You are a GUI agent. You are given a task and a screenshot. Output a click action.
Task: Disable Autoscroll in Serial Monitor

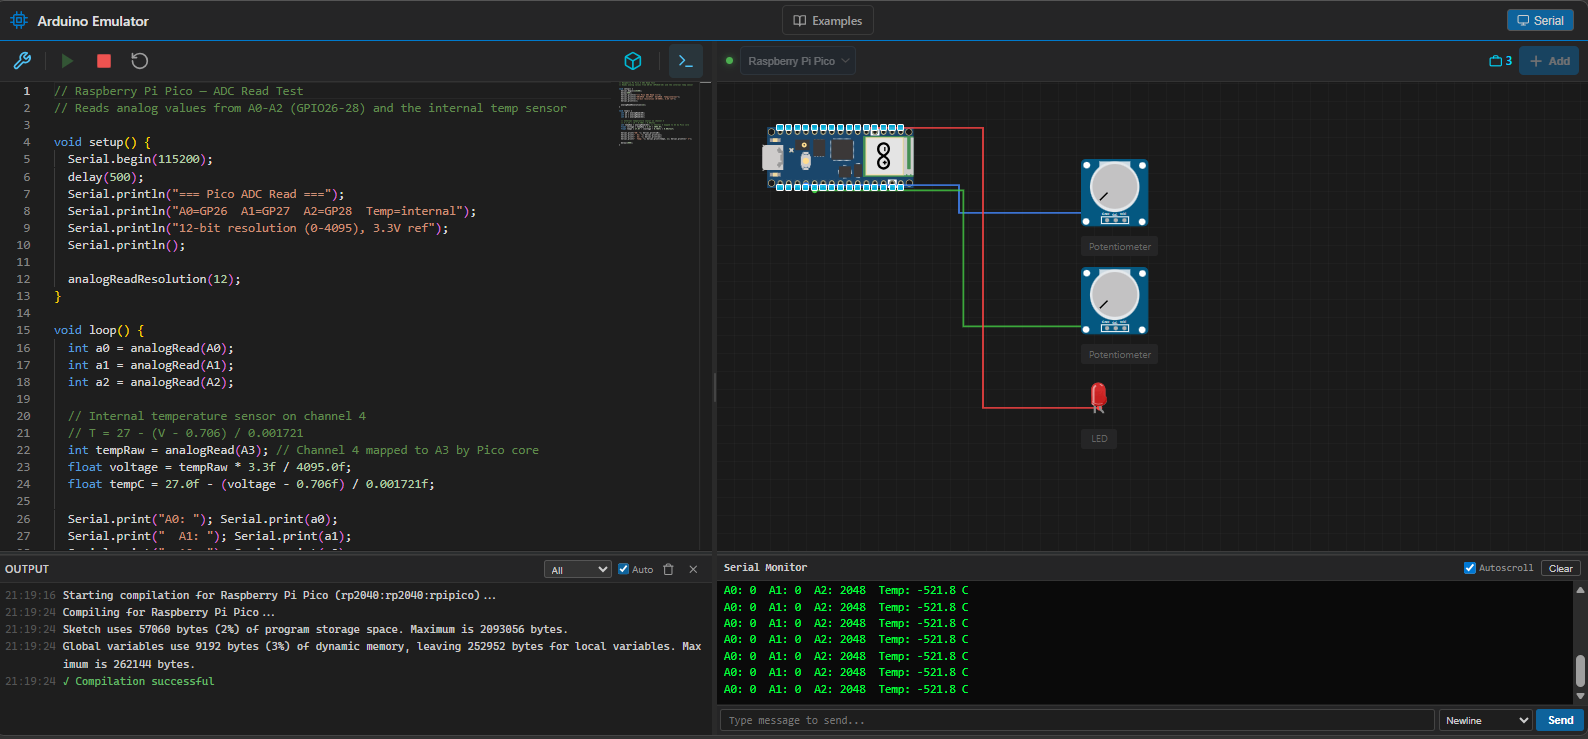click(x=1470, y=568)
